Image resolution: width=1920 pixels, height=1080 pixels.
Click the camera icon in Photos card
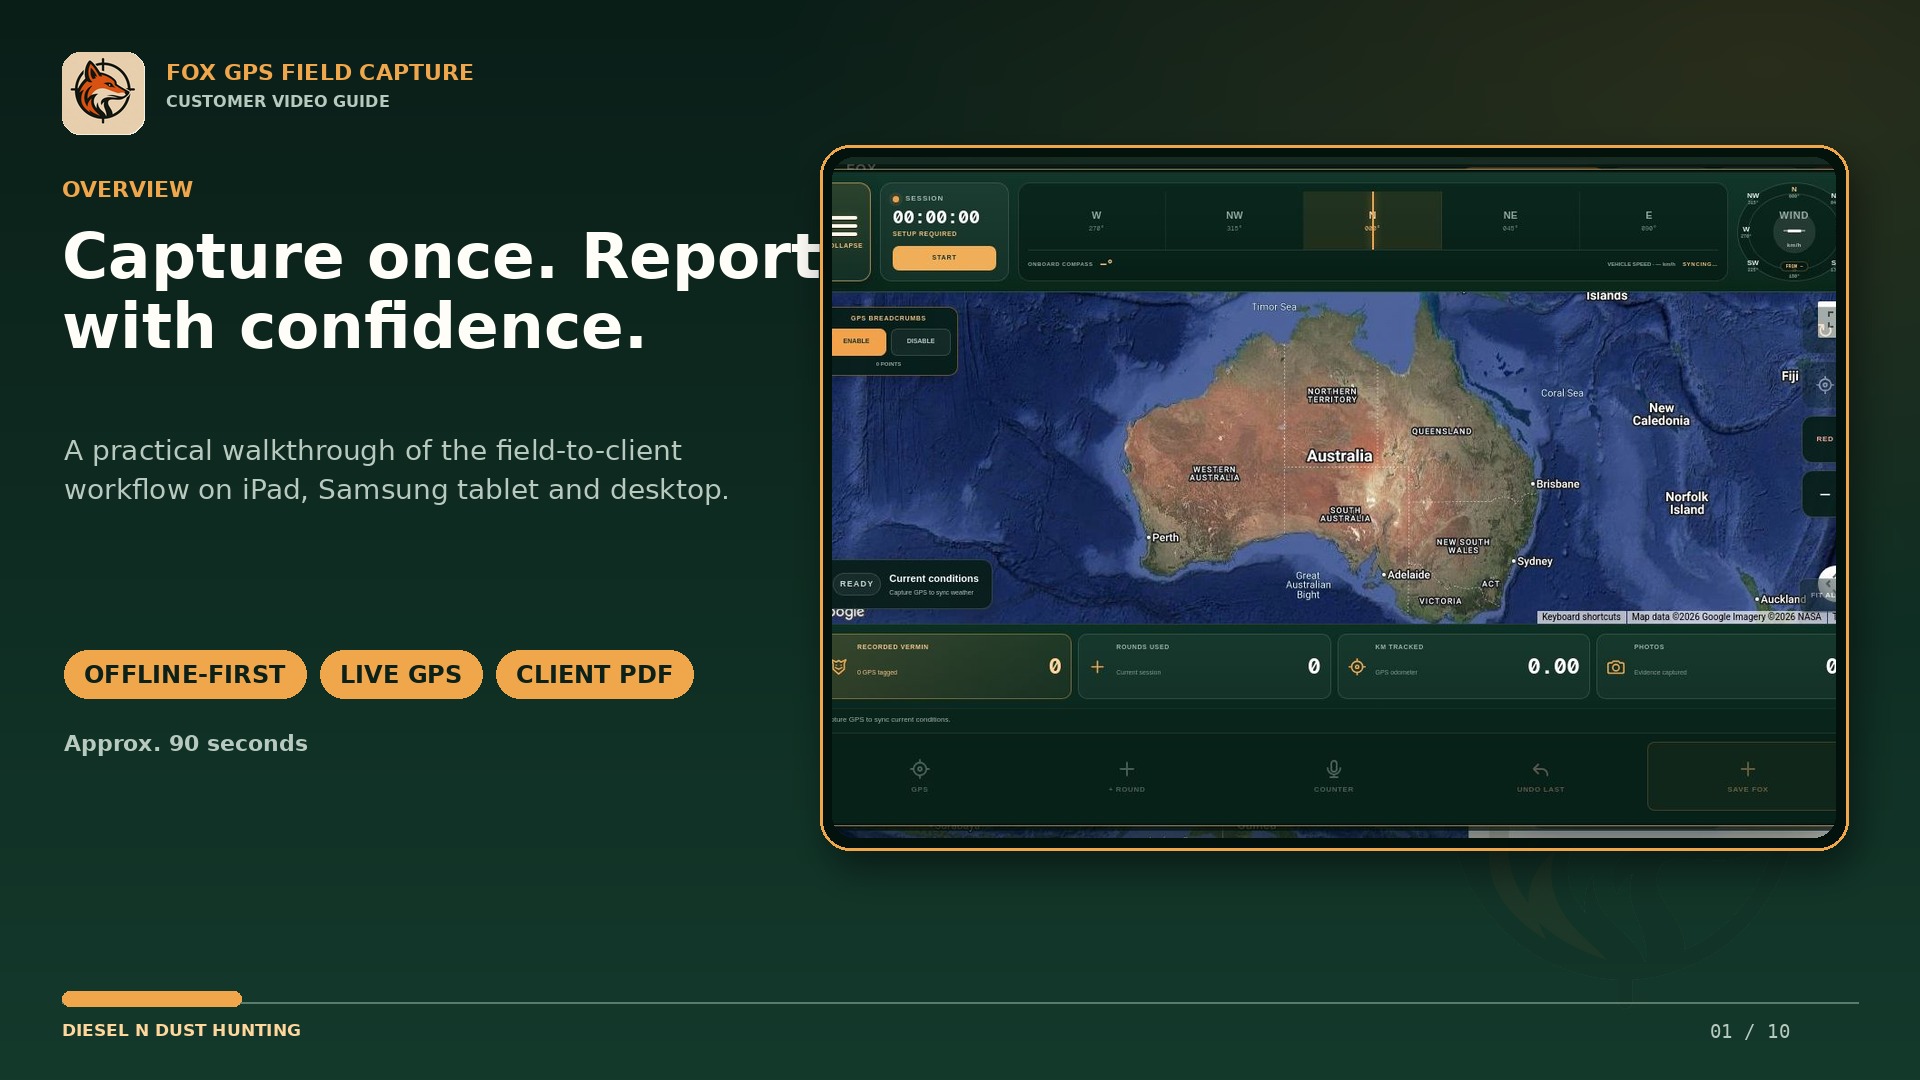1616,667
